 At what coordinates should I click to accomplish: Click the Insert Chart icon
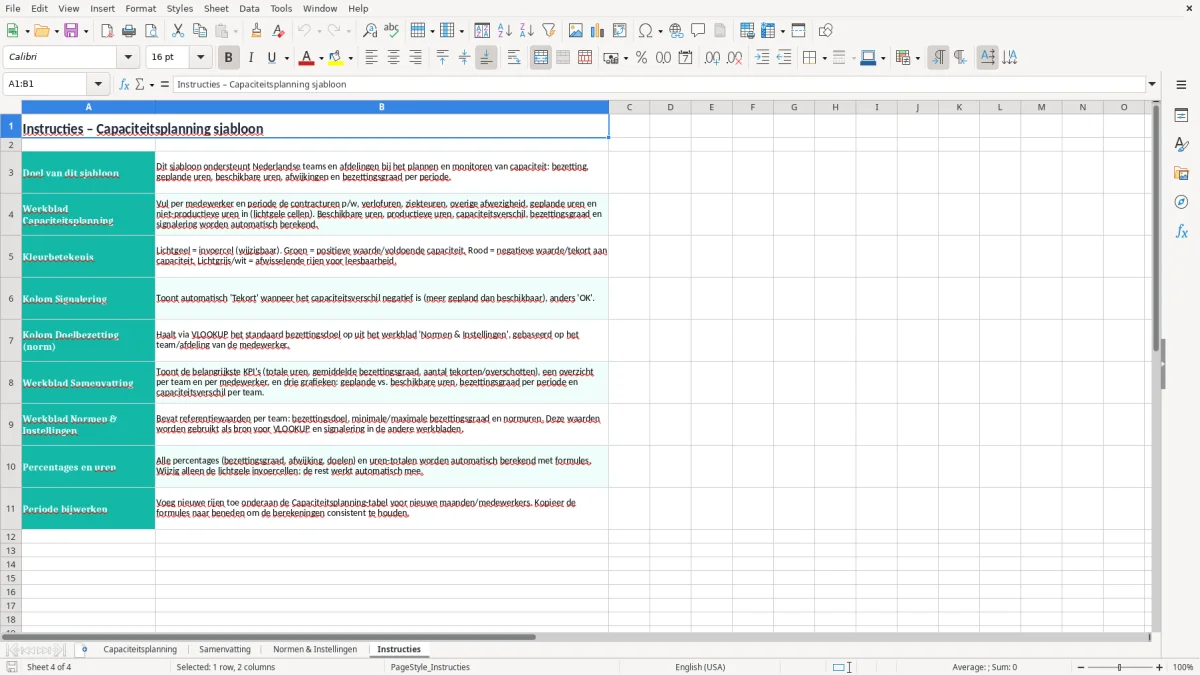[598, 31]
